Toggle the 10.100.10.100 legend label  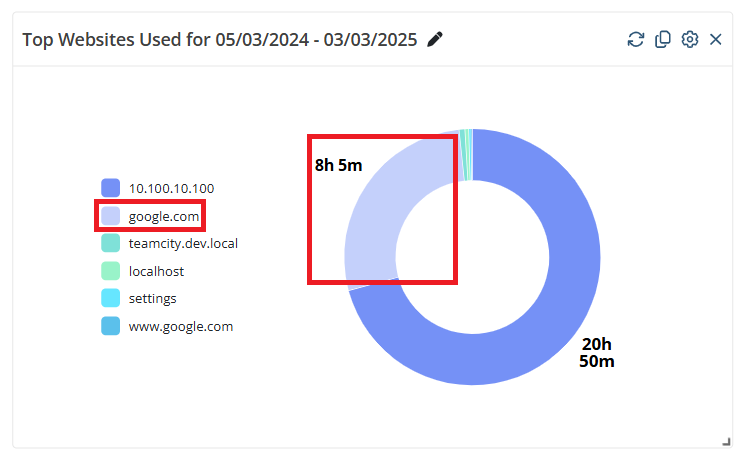171,188
